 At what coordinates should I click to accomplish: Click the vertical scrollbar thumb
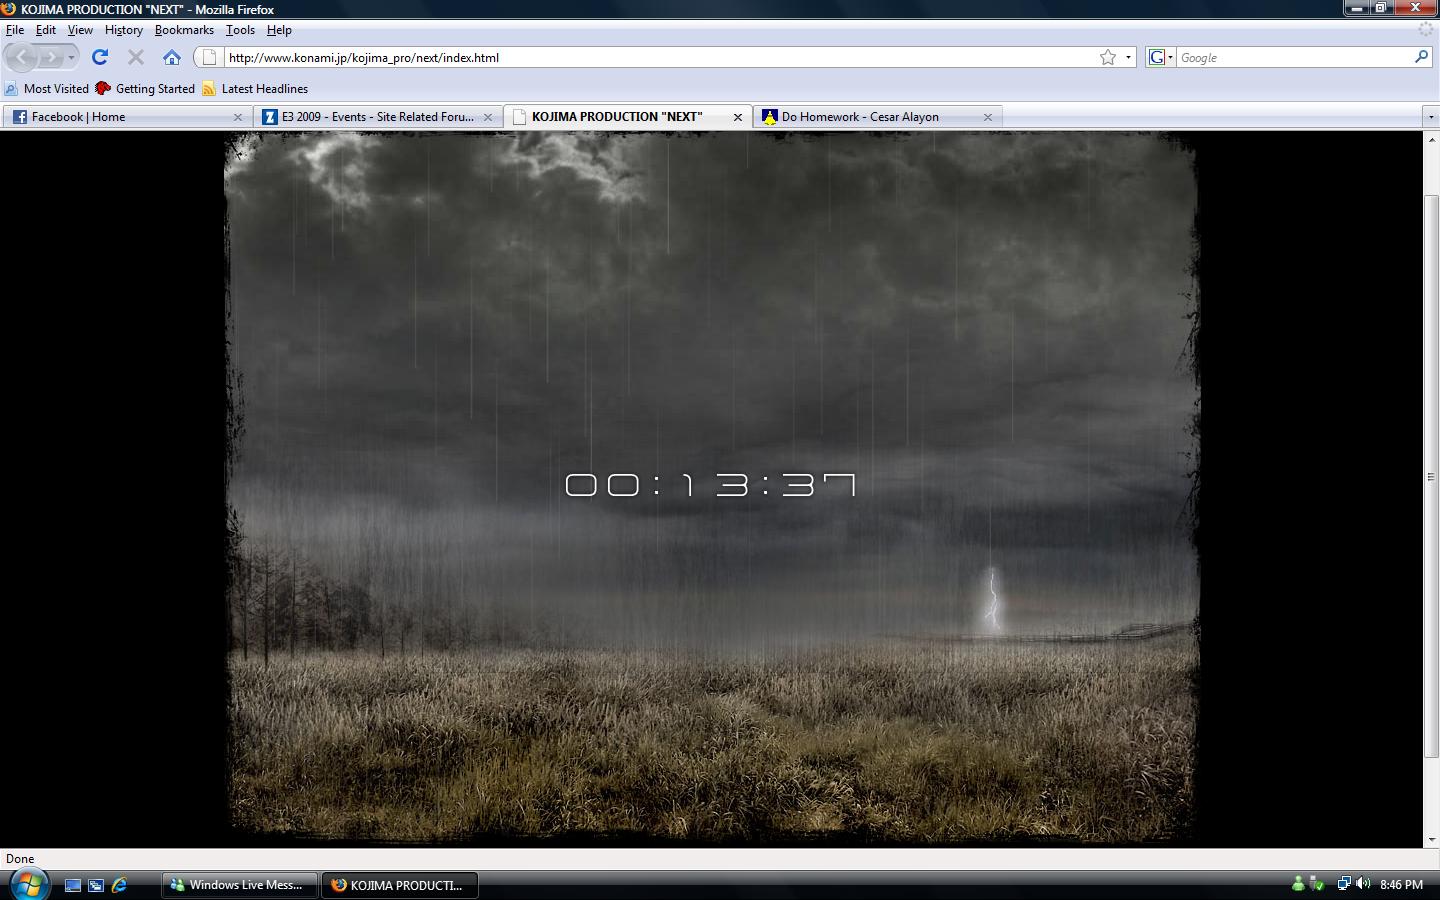pyautogui.click(x=1431, y=476)
